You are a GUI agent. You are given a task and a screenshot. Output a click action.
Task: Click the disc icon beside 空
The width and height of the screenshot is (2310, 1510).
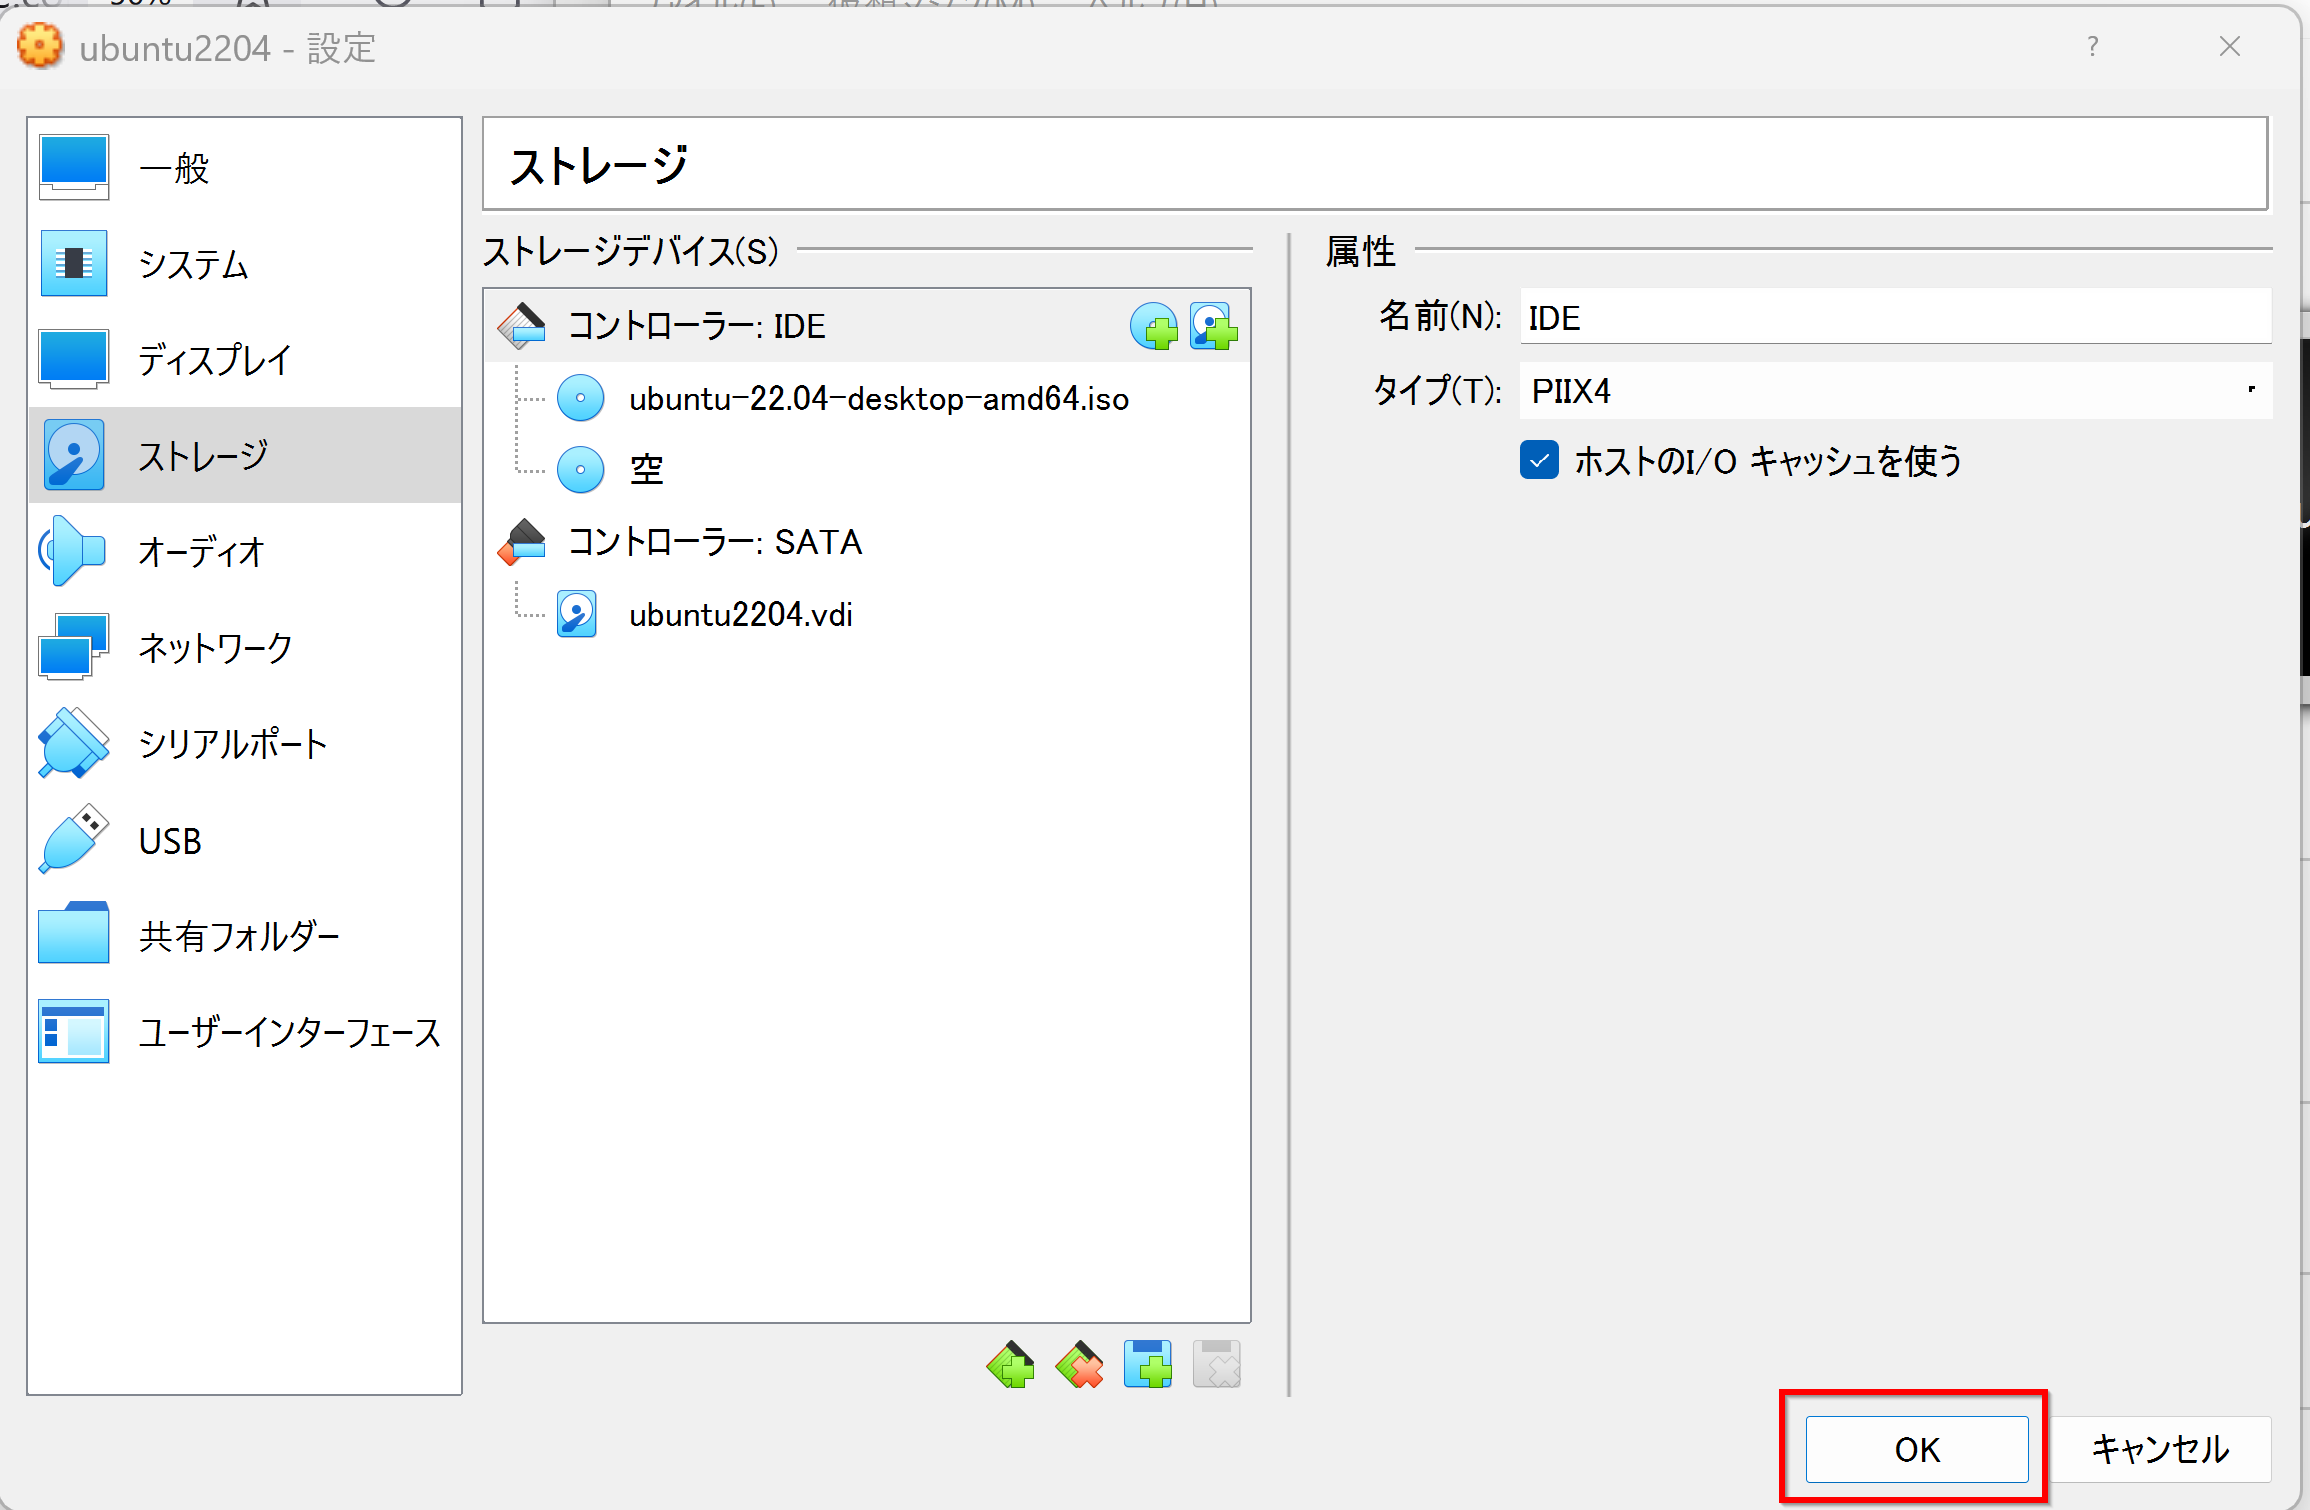point(580,469)
